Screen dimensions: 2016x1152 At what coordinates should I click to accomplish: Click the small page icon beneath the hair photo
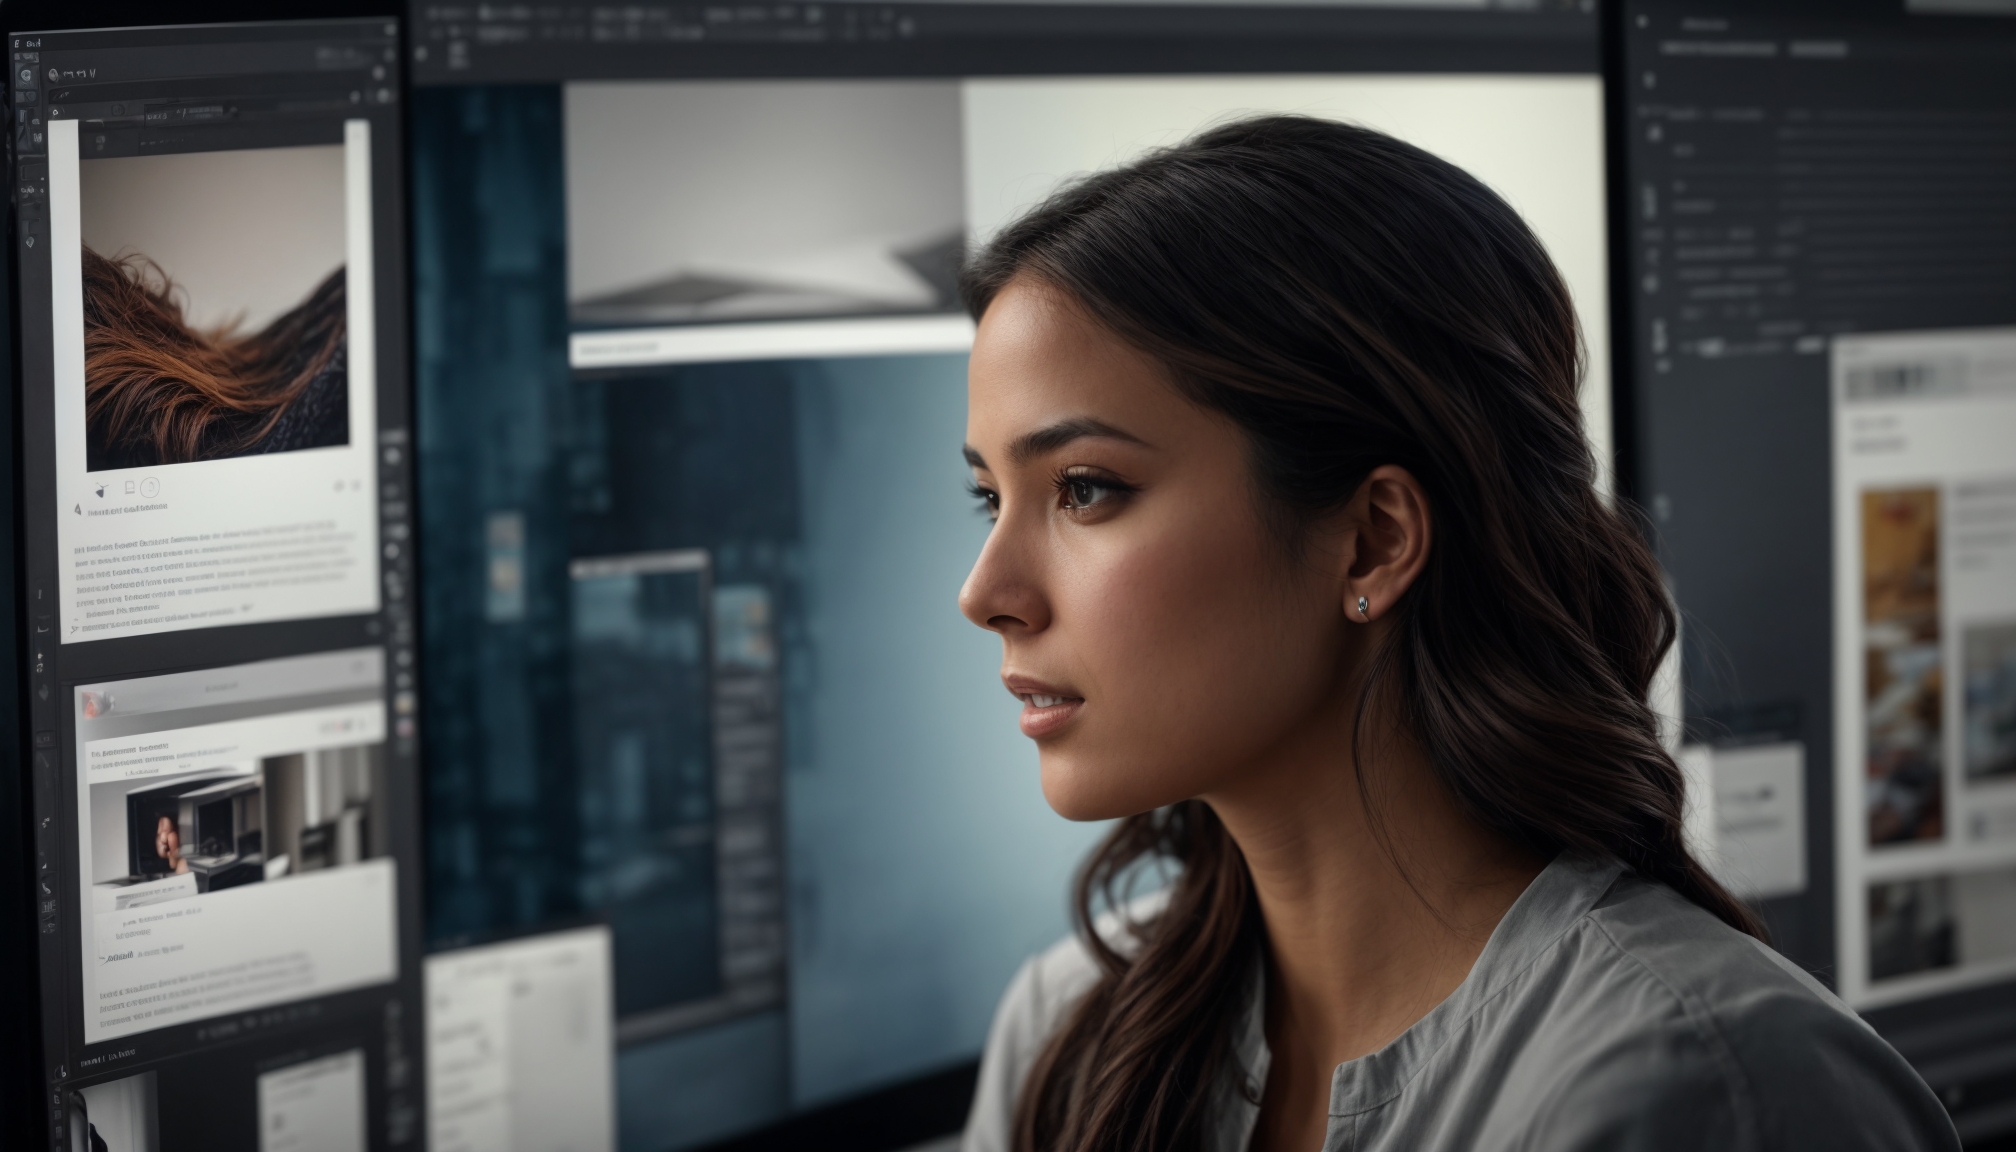click(x=130, y=487)
